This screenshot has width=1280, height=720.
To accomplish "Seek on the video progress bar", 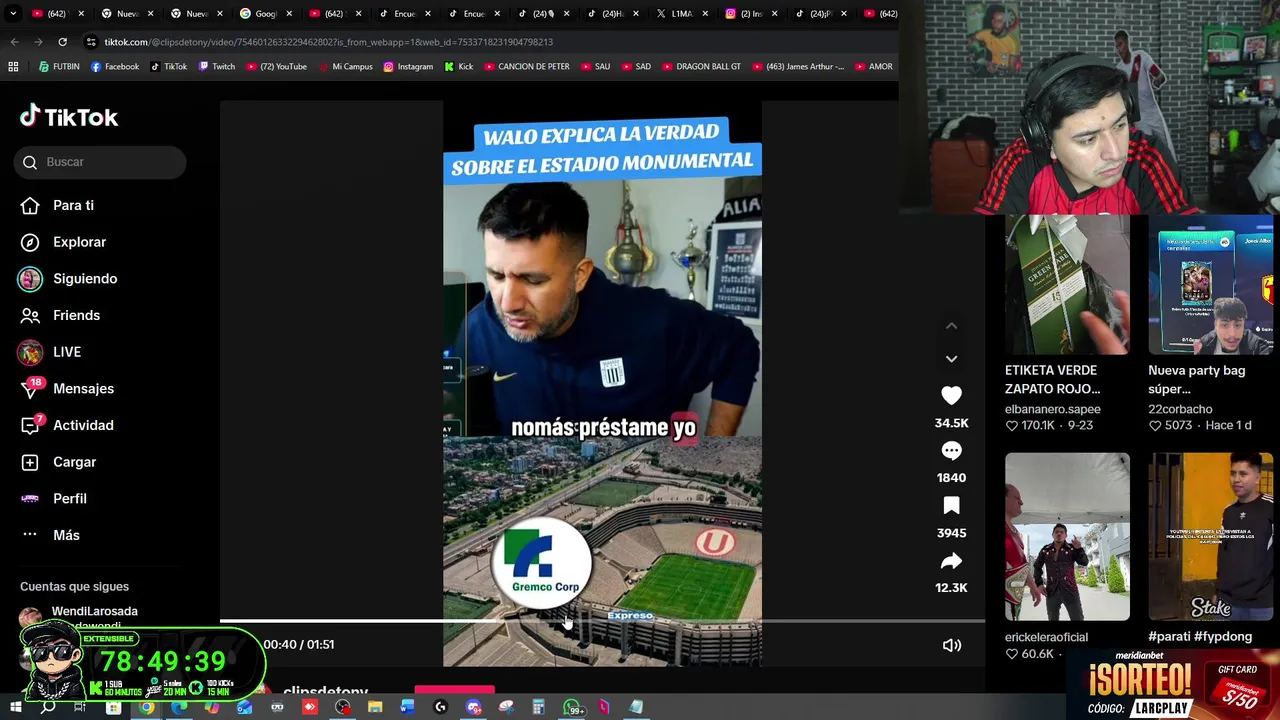I will pyautogui.click(x=602, y=621).
